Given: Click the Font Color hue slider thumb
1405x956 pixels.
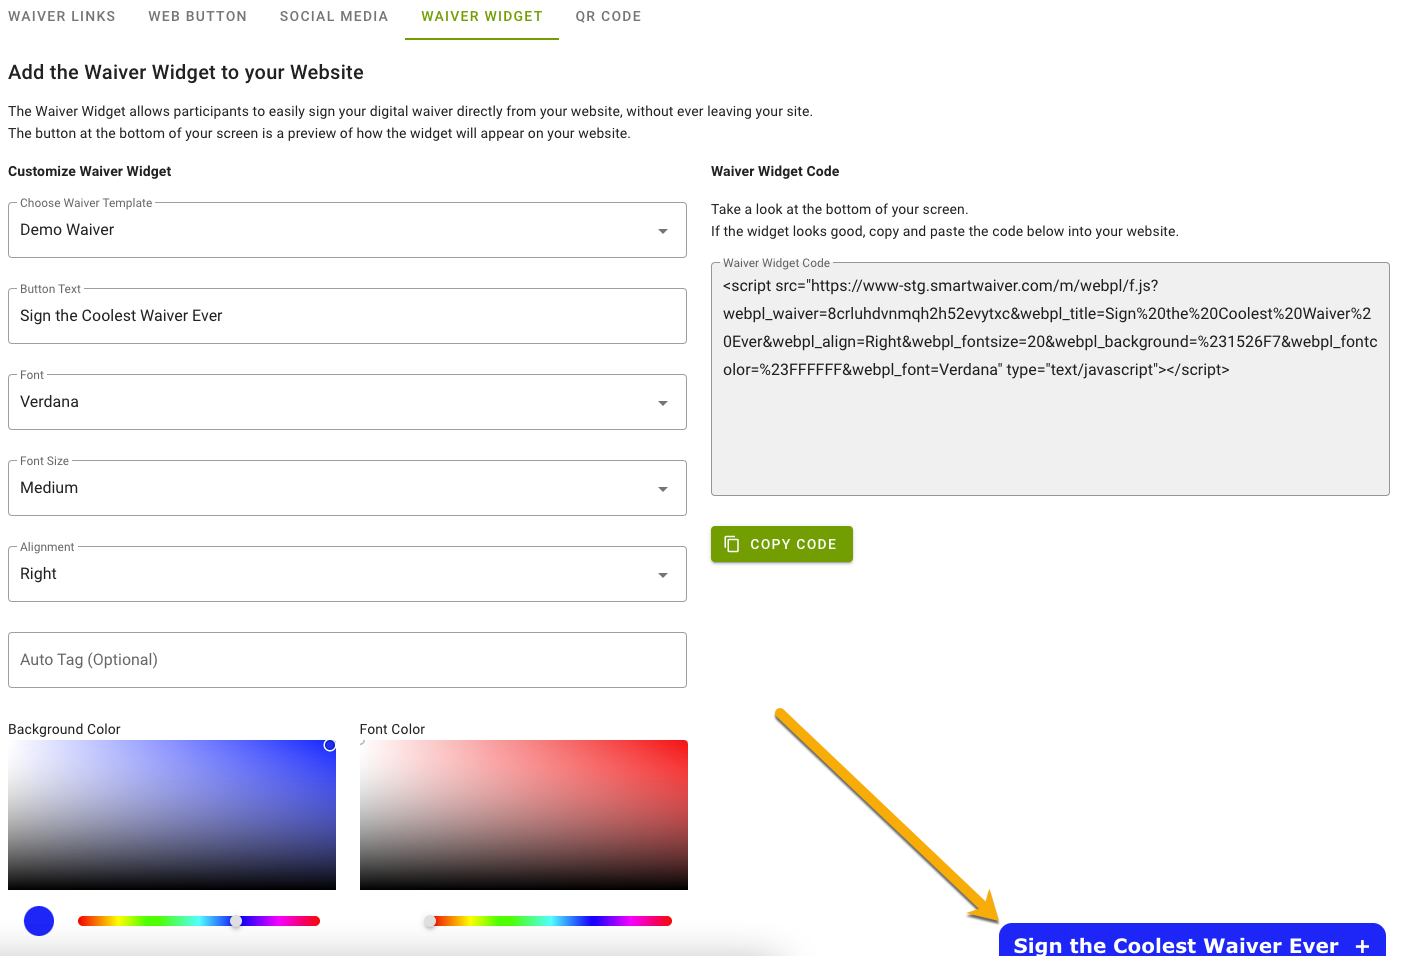Looking at the screenshot, I should coord(430,921).
